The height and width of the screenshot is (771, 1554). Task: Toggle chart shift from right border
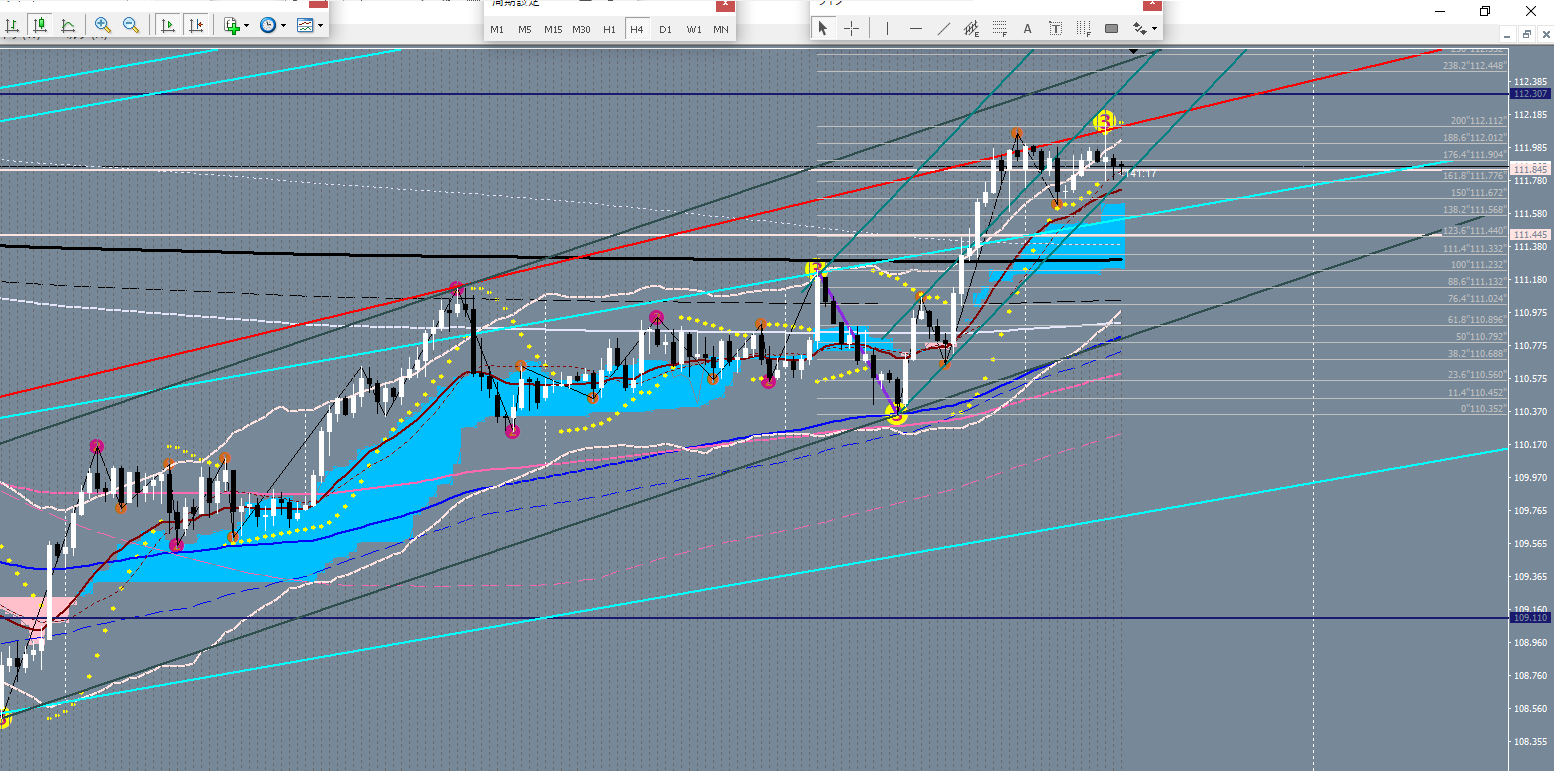[x=197, y=25]
